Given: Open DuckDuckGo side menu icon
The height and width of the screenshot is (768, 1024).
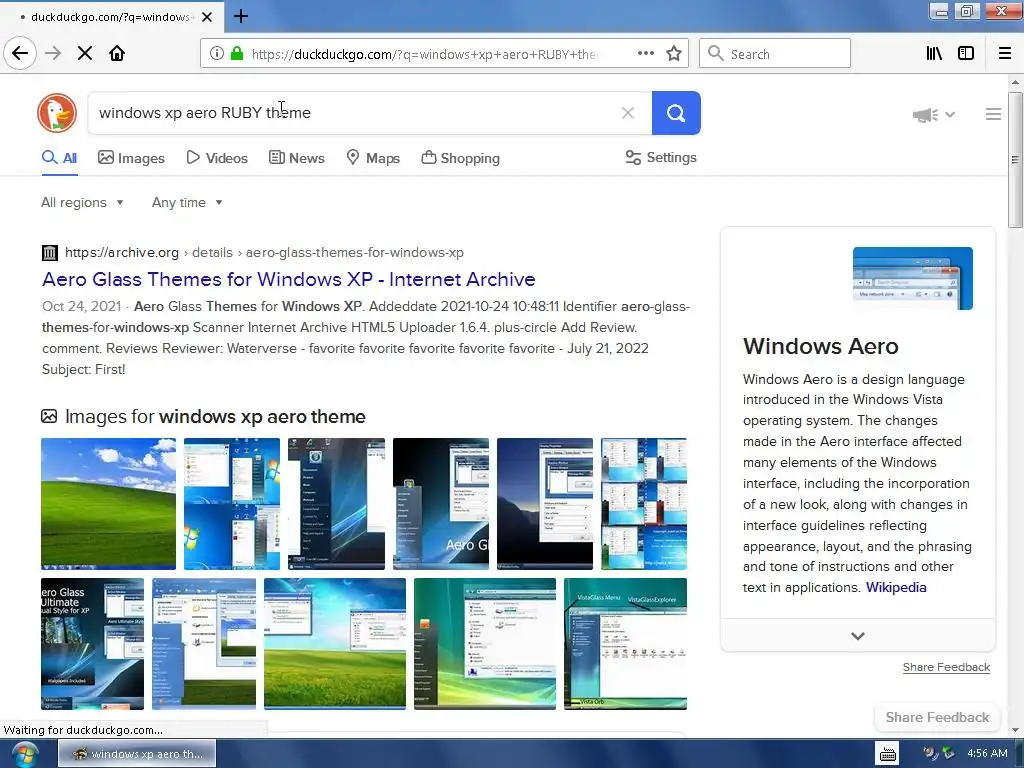Looking at the screenshot, I should tap(993, 114).
